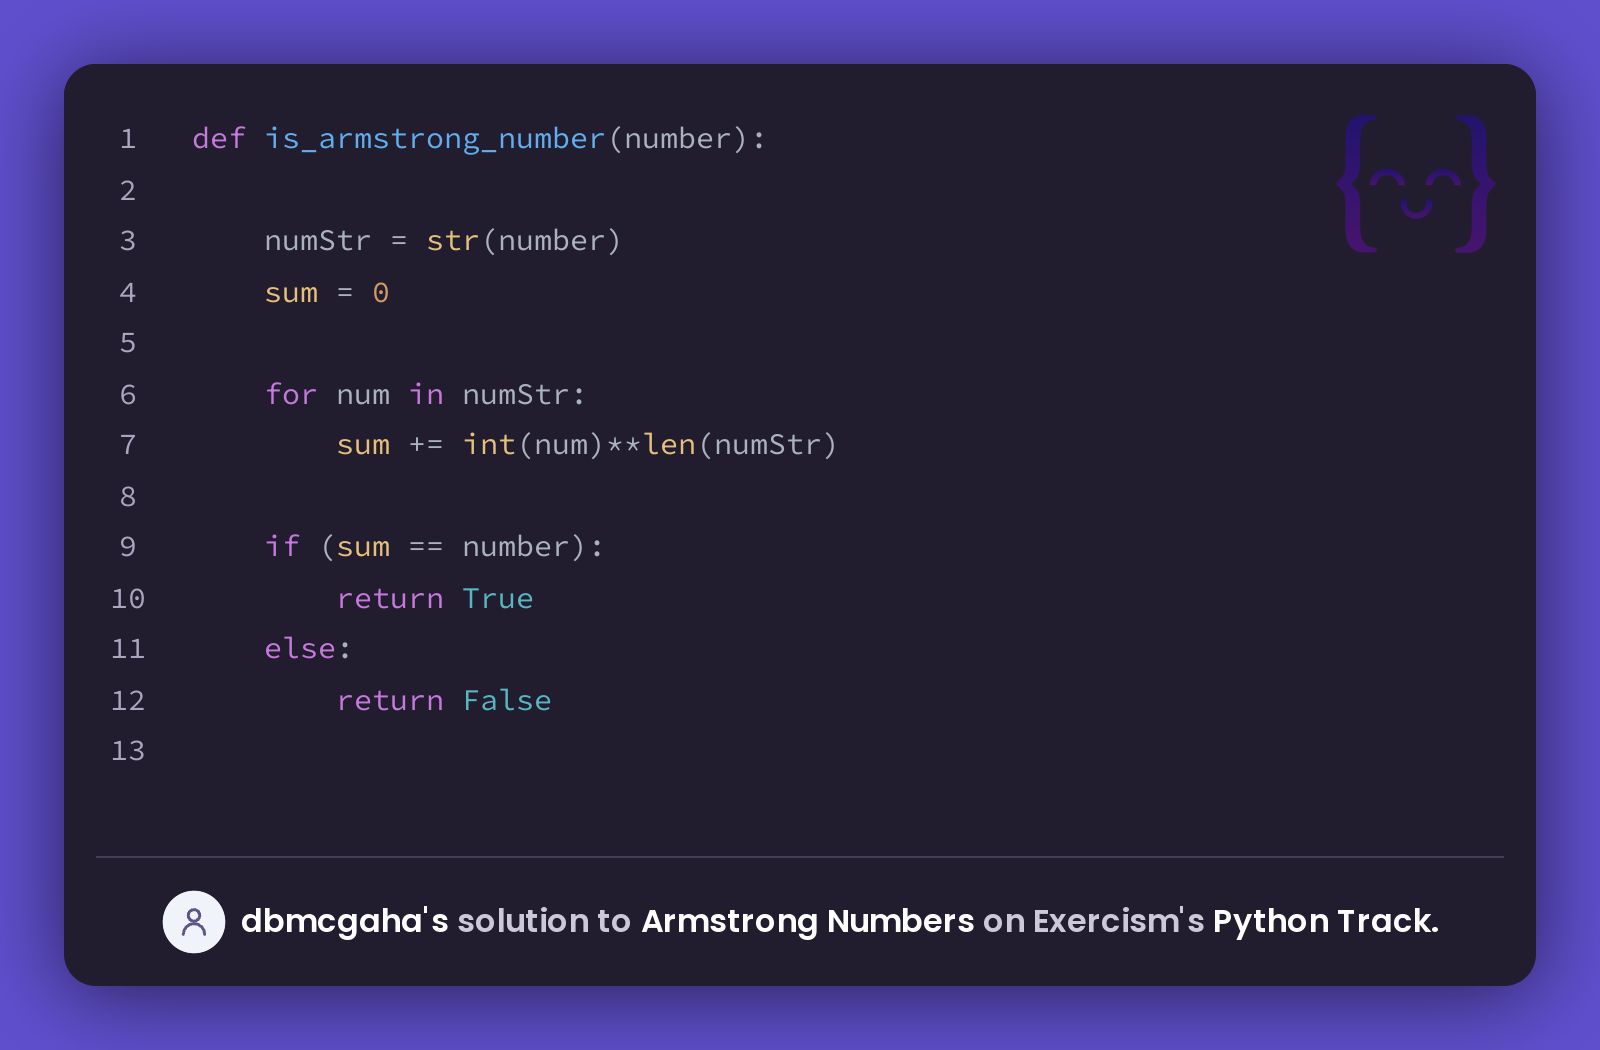Click the 'for' keyword on line 6
The image size is (1600, 1050).
click(291, 394)
